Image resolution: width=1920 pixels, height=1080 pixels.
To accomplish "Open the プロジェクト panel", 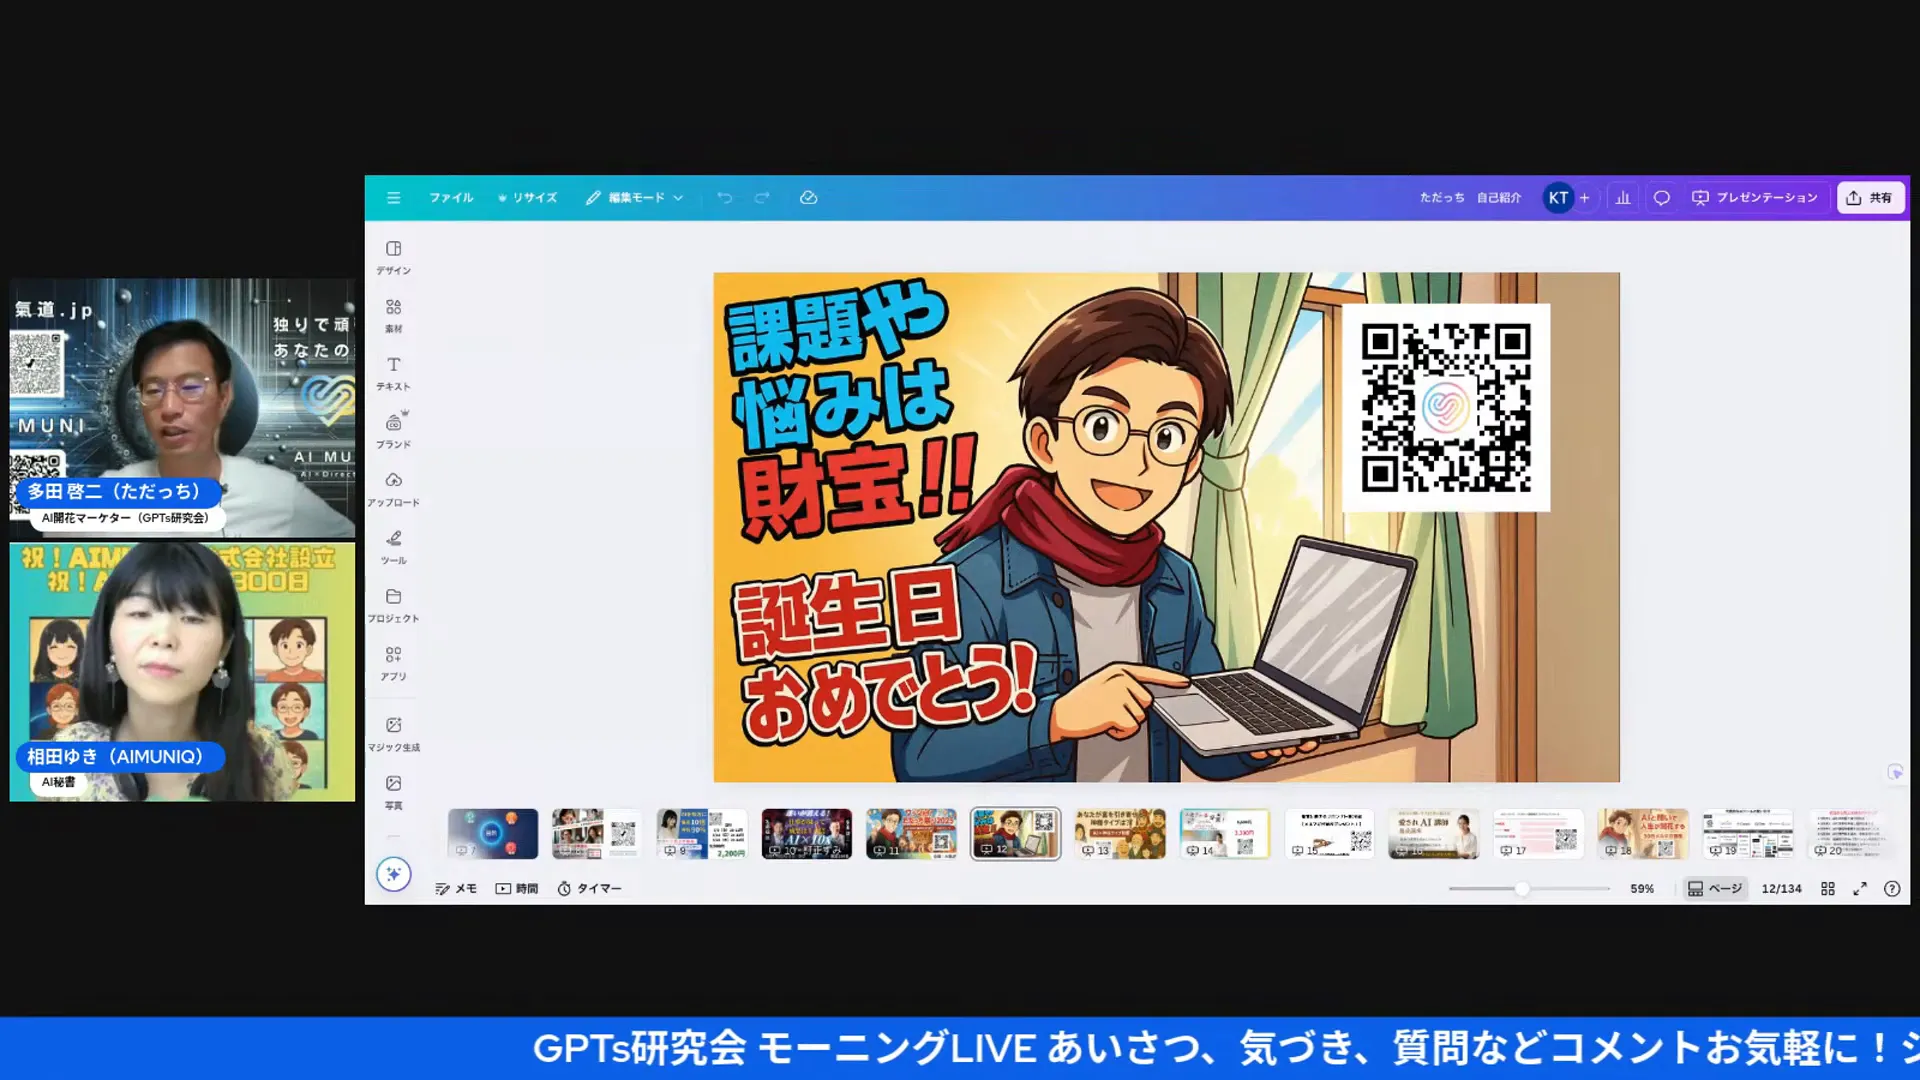I will tap(393, 605).
